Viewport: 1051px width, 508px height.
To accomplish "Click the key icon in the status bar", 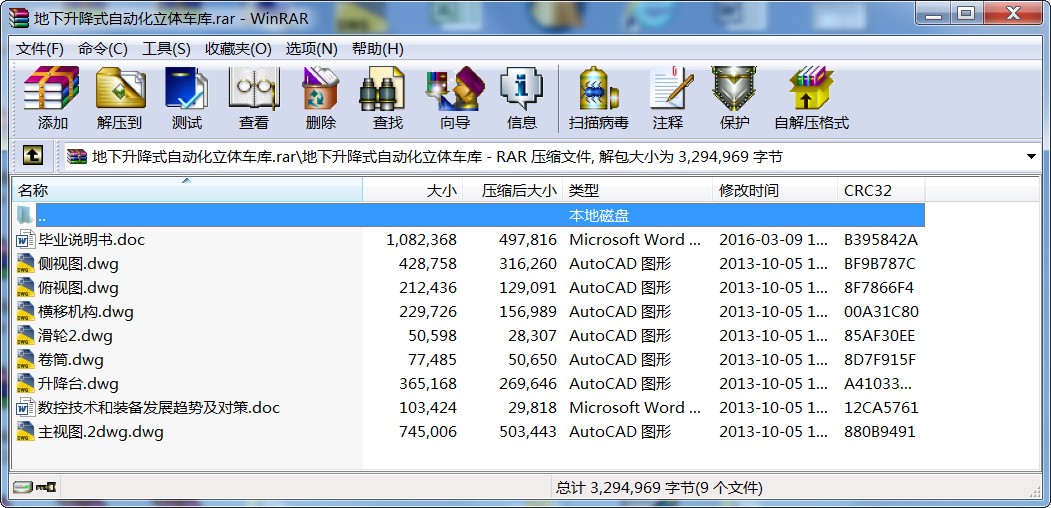I will (46, 487).
